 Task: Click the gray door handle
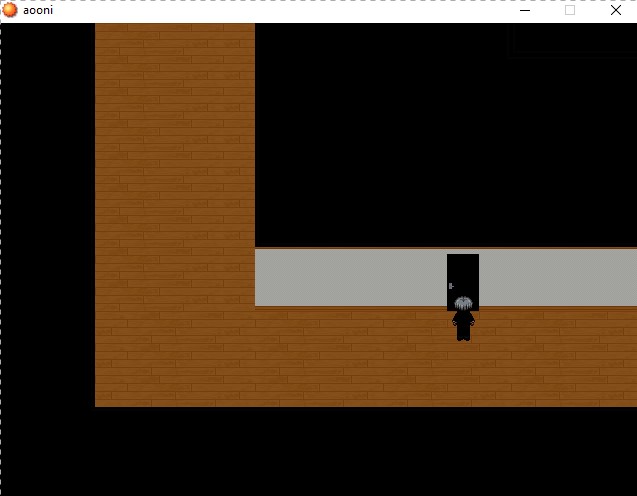pos(451,286)
